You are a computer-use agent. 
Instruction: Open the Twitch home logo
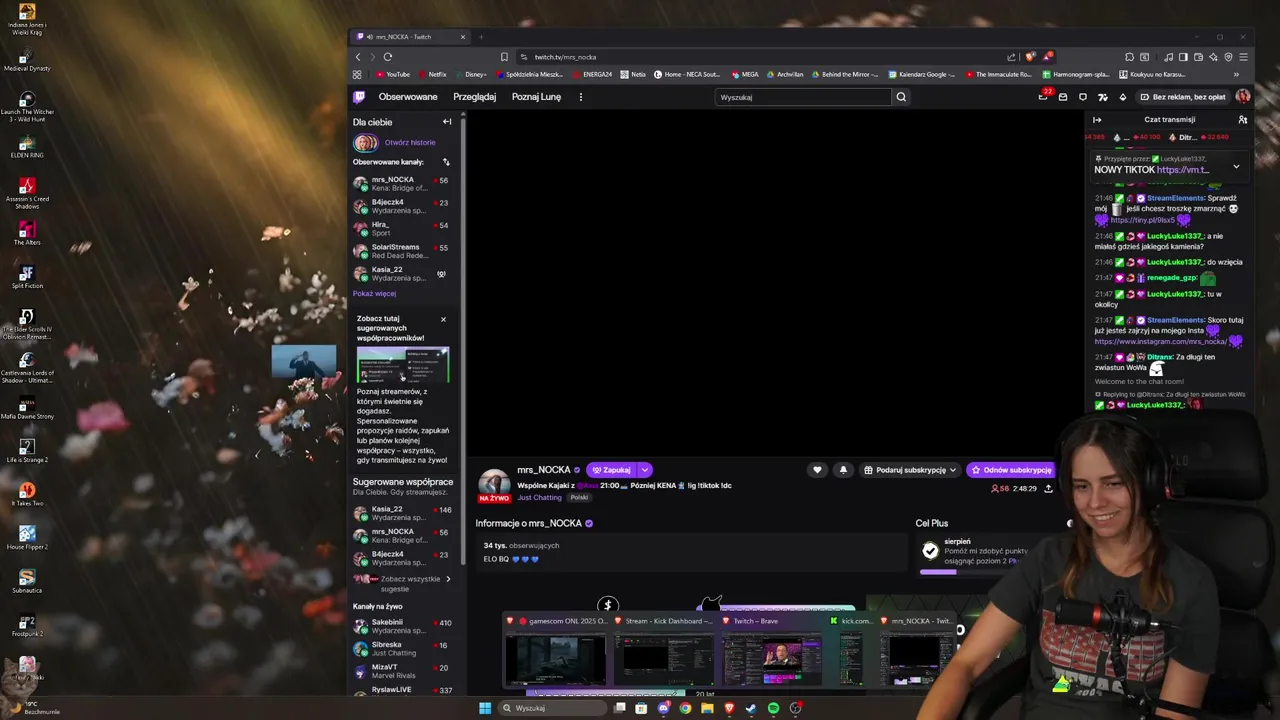359,97
